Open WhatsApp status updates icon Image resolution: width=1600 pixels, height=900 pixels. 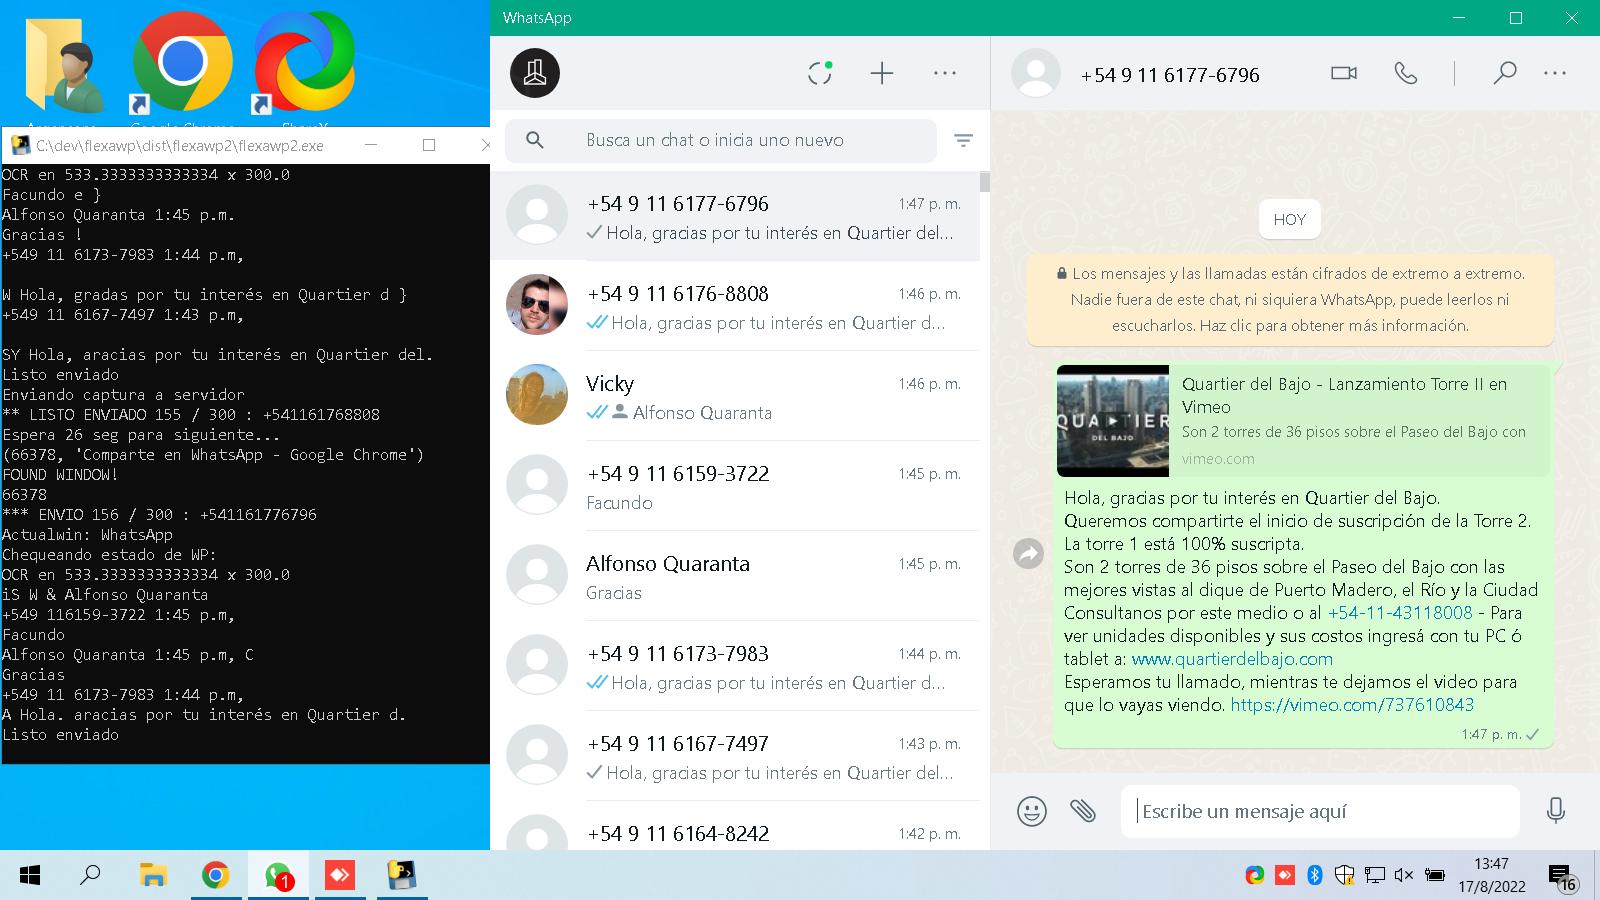820,73
